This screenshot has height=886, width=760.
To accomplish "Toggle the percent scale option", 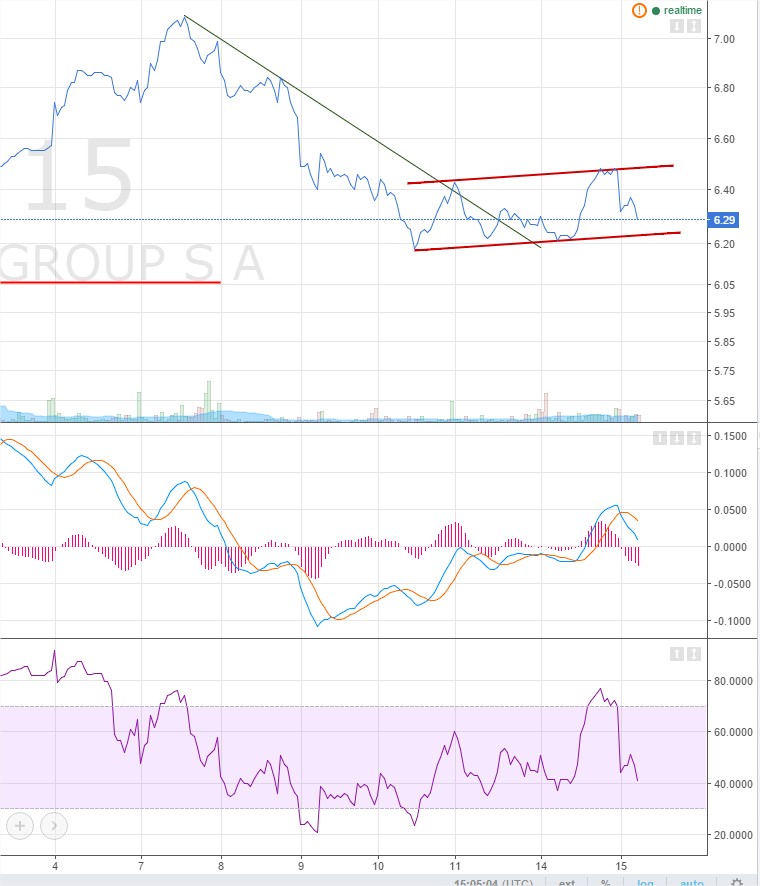I will tap(605, 882).
